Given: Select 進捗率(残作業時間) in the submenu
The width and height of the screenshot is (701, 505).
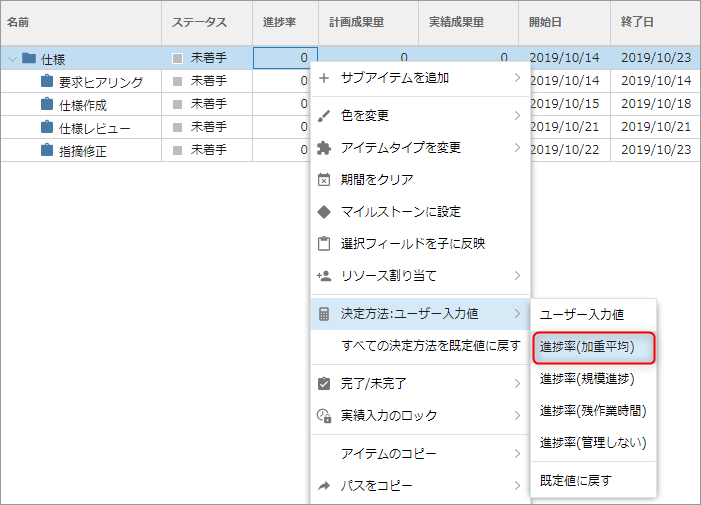Looking at the screenshot, I should (593, 411).
